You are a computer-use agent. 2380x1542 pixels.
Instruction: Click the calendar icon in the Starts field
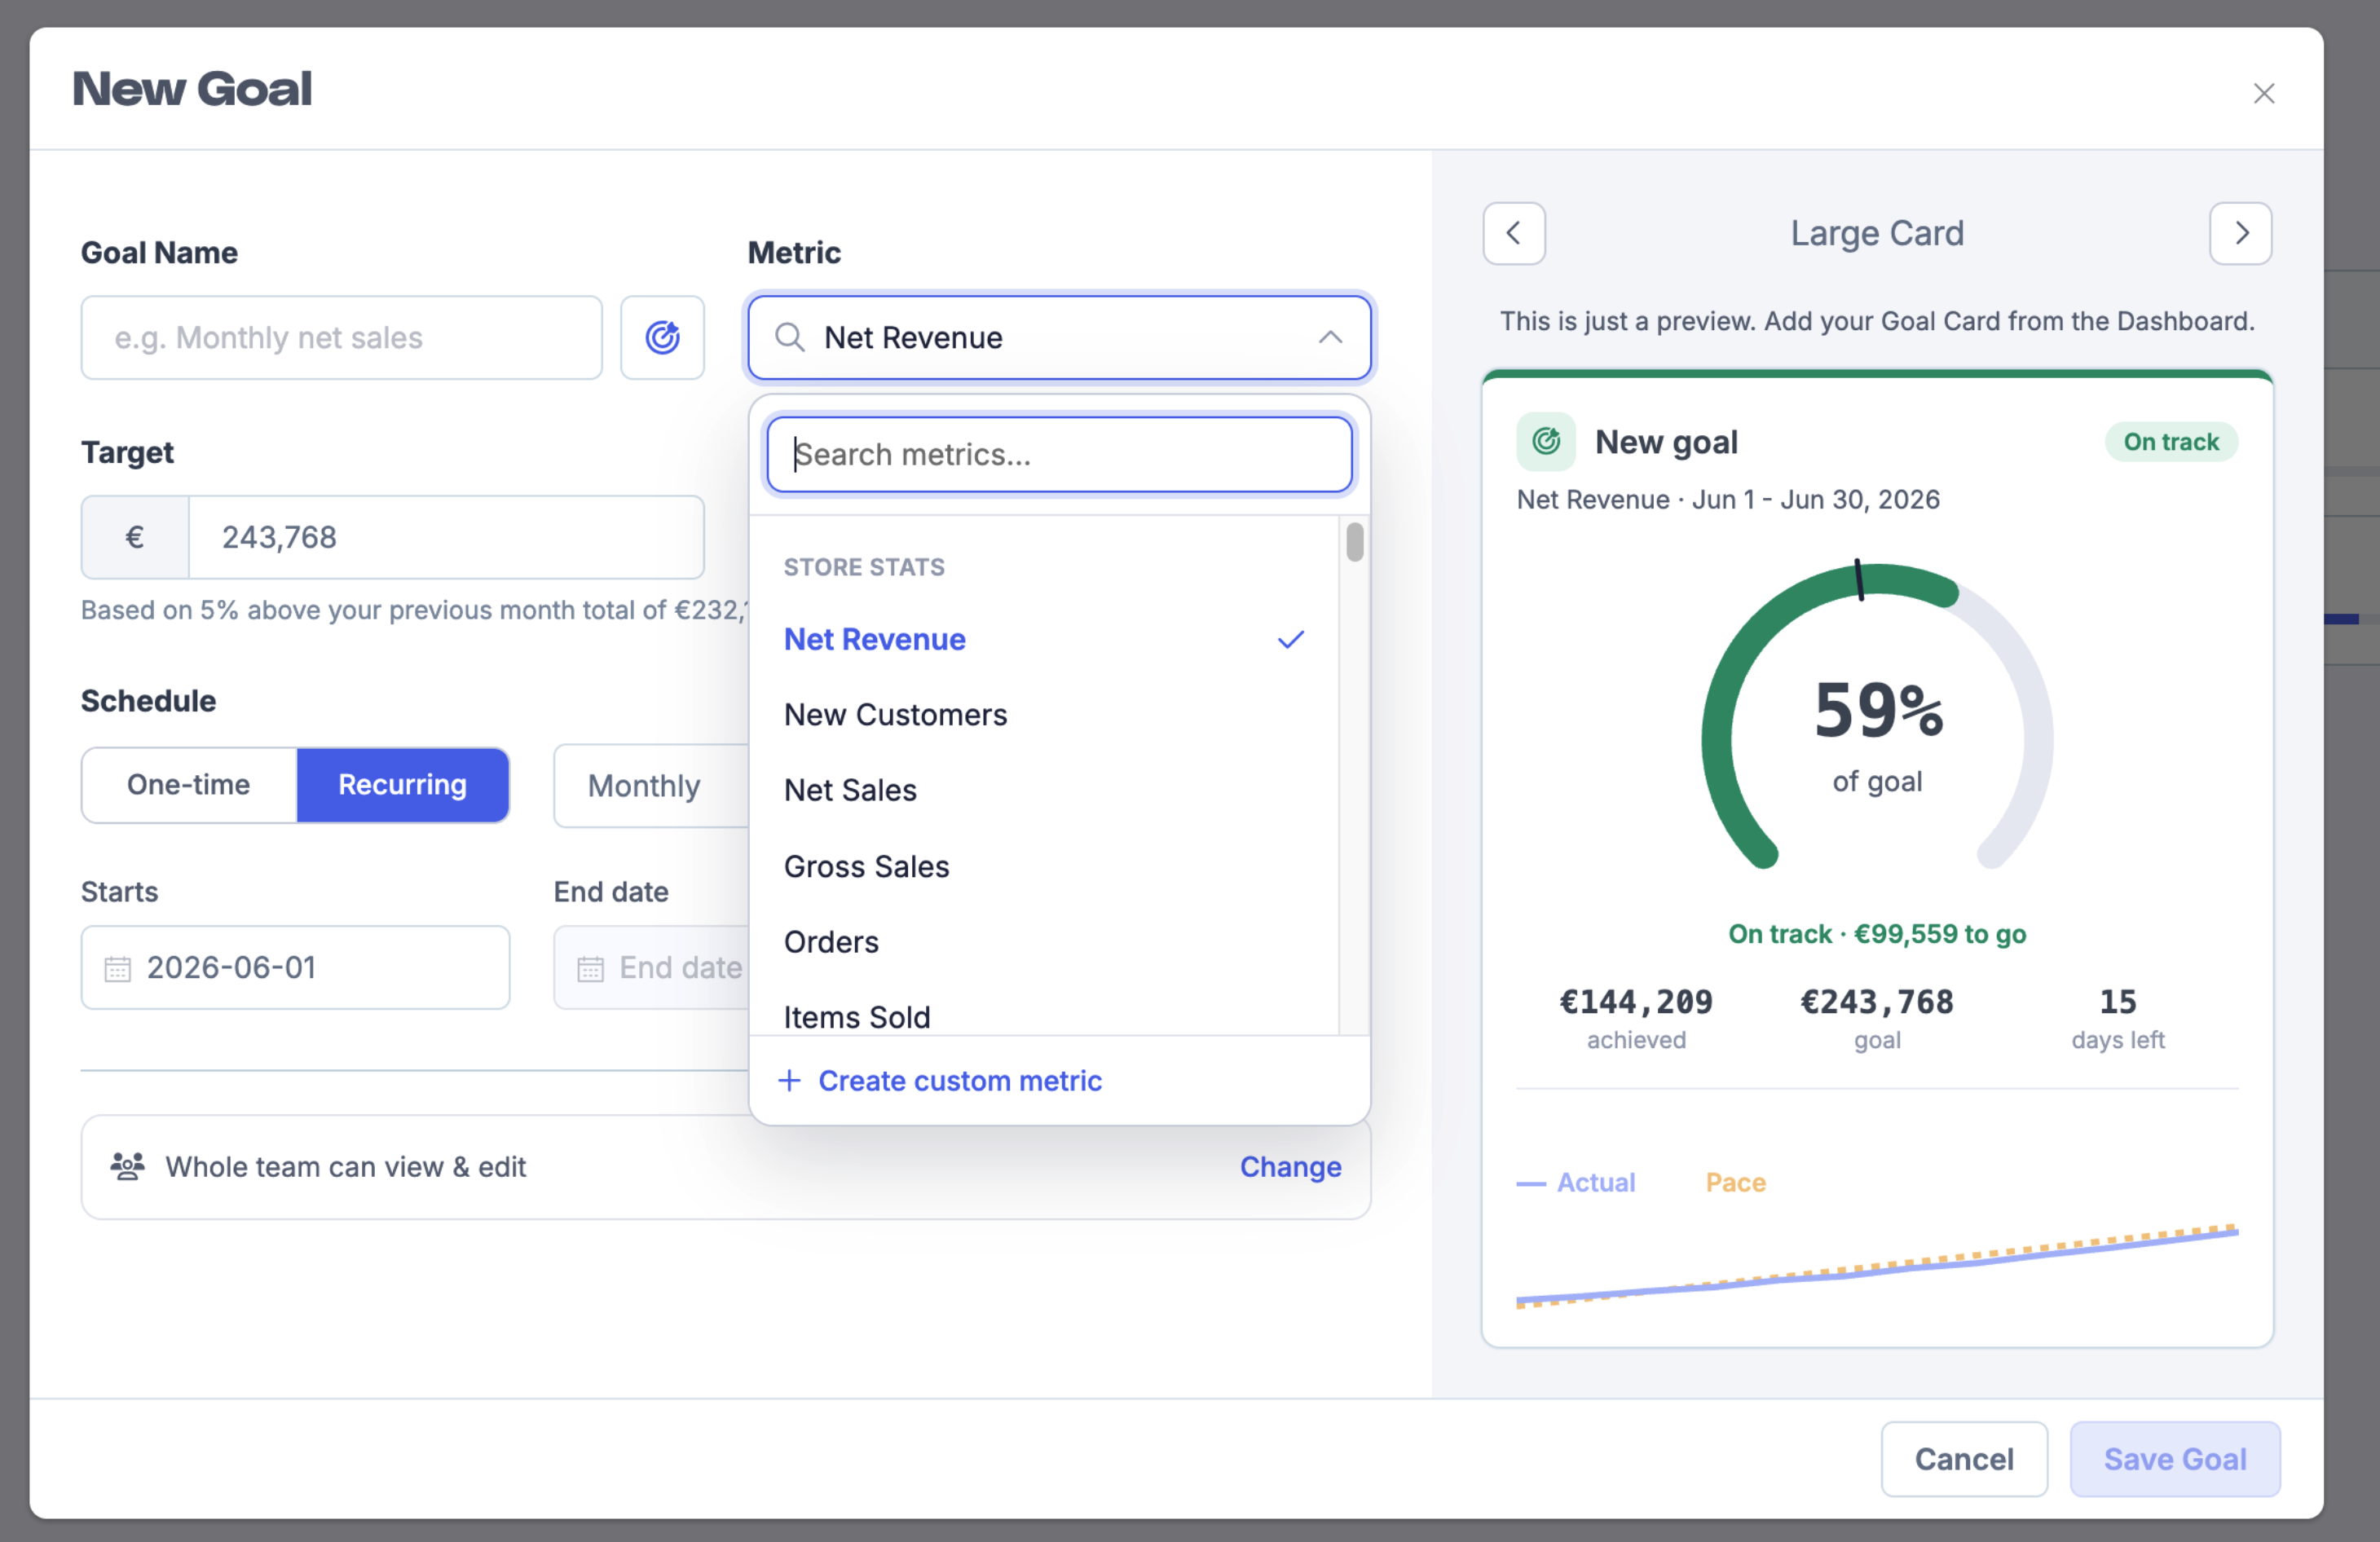tap(117, 968)
